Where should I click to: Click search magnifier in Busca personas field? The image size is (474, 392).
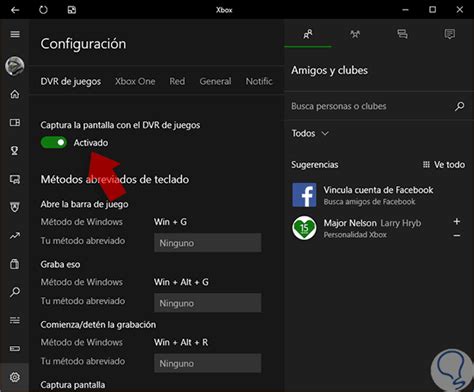coord(460,106)
